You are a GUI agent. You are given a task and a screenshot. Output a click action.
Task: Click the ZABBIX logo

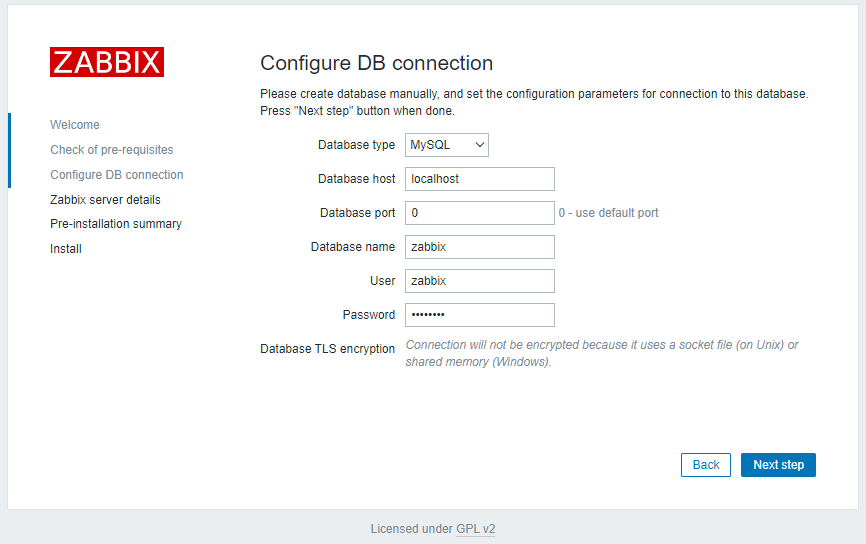tap(107, 62)
